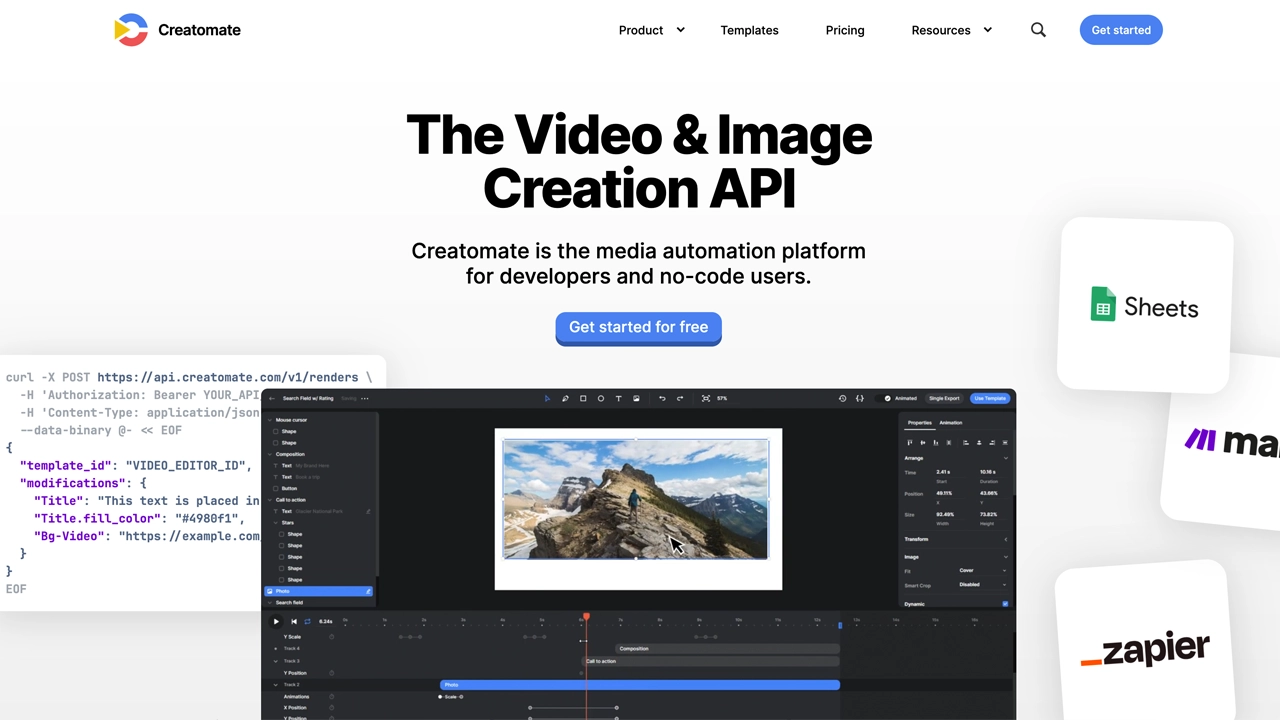The image size is (1280, 720).
Task: Toggle the Dynamic checkbox
Action: pyautogui.click(x=1005, y=604)
